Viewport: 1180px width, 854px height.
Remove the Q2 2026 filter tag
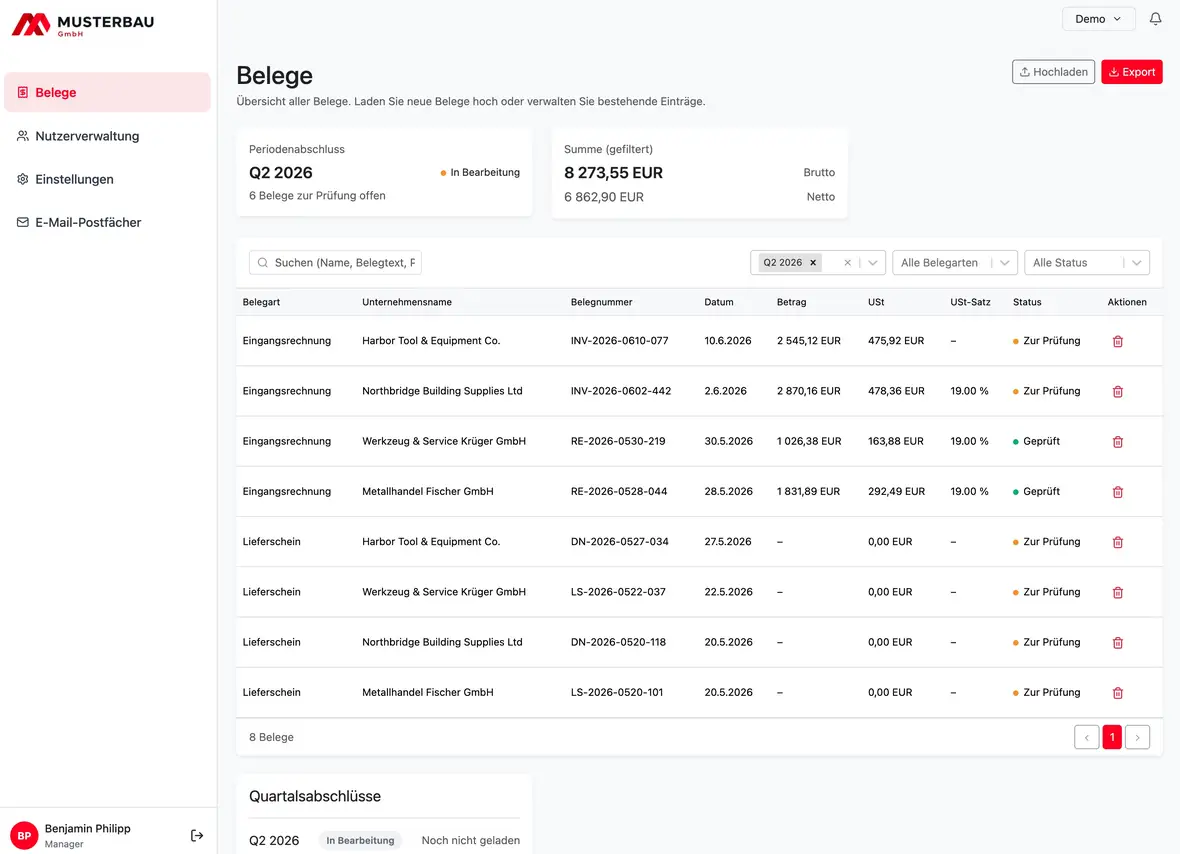[x=813, y=263]
